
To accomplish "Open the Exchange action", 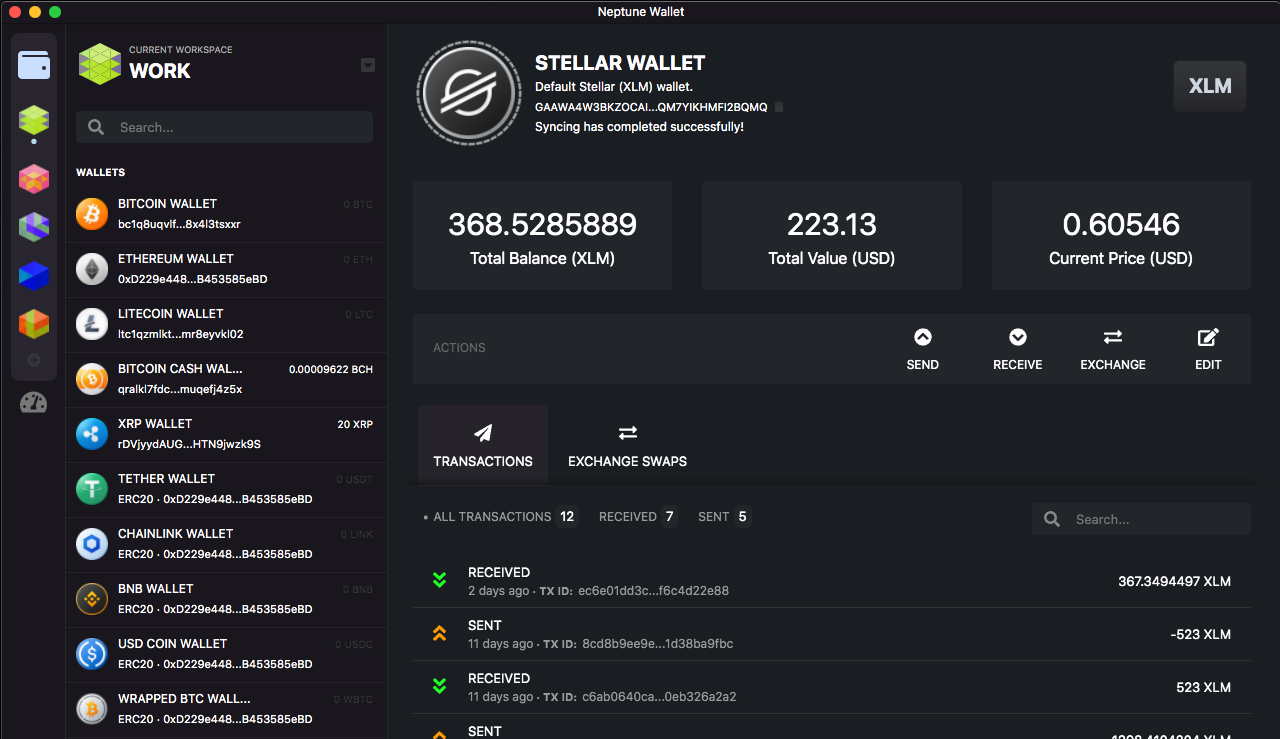I will tap(1113, 349).
